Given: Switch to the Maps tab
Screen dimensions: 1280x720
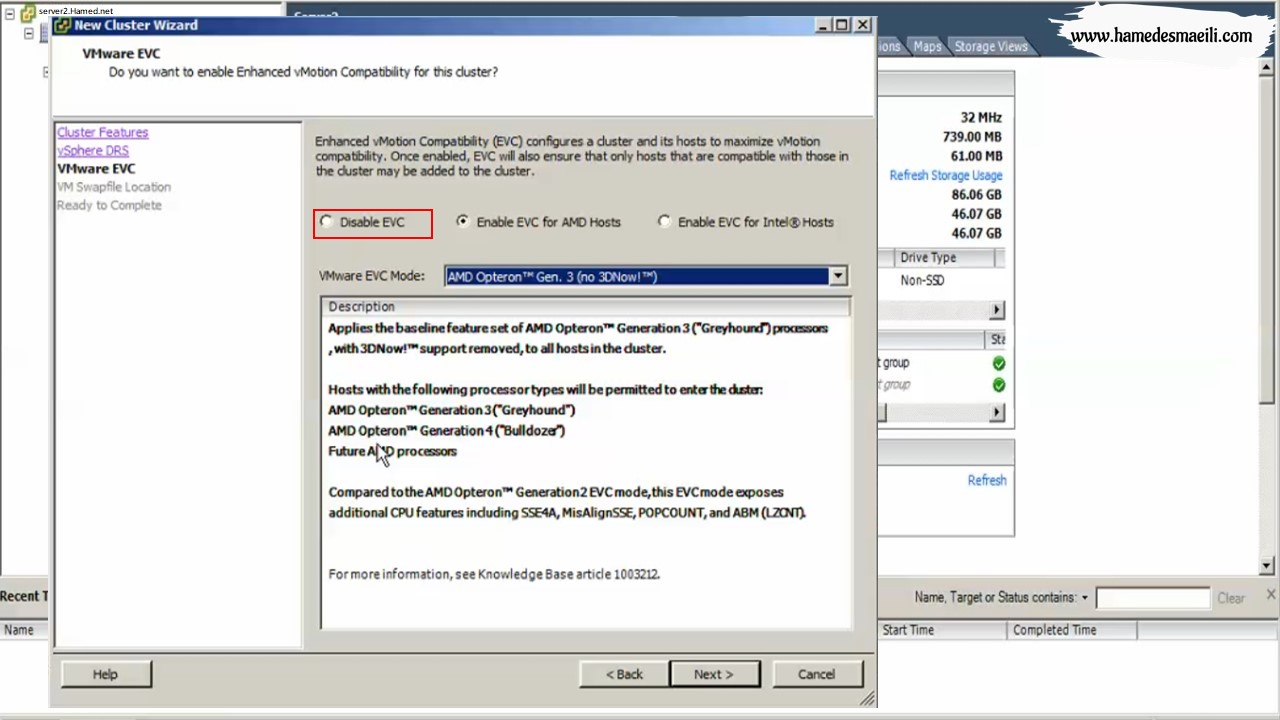Looking at the screenshot, I should pyautogui.click(x=927, y=47).
